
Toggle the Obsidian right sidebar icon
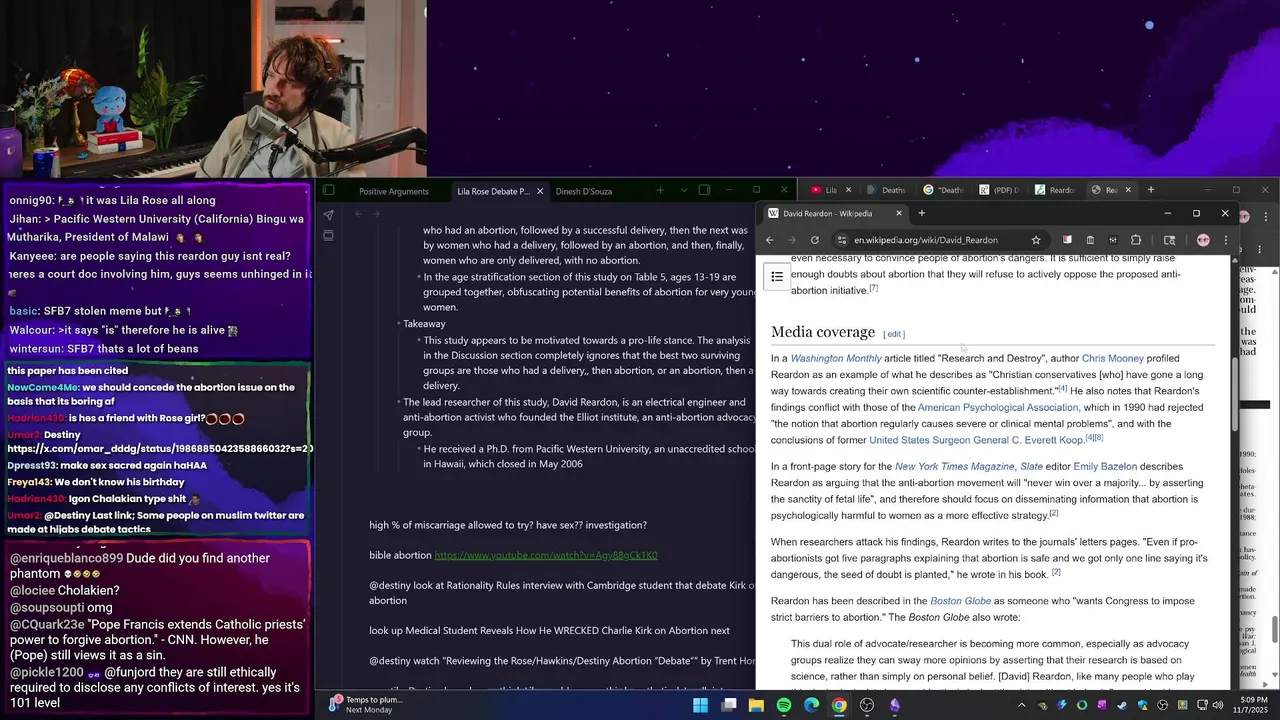coord(704,190)
